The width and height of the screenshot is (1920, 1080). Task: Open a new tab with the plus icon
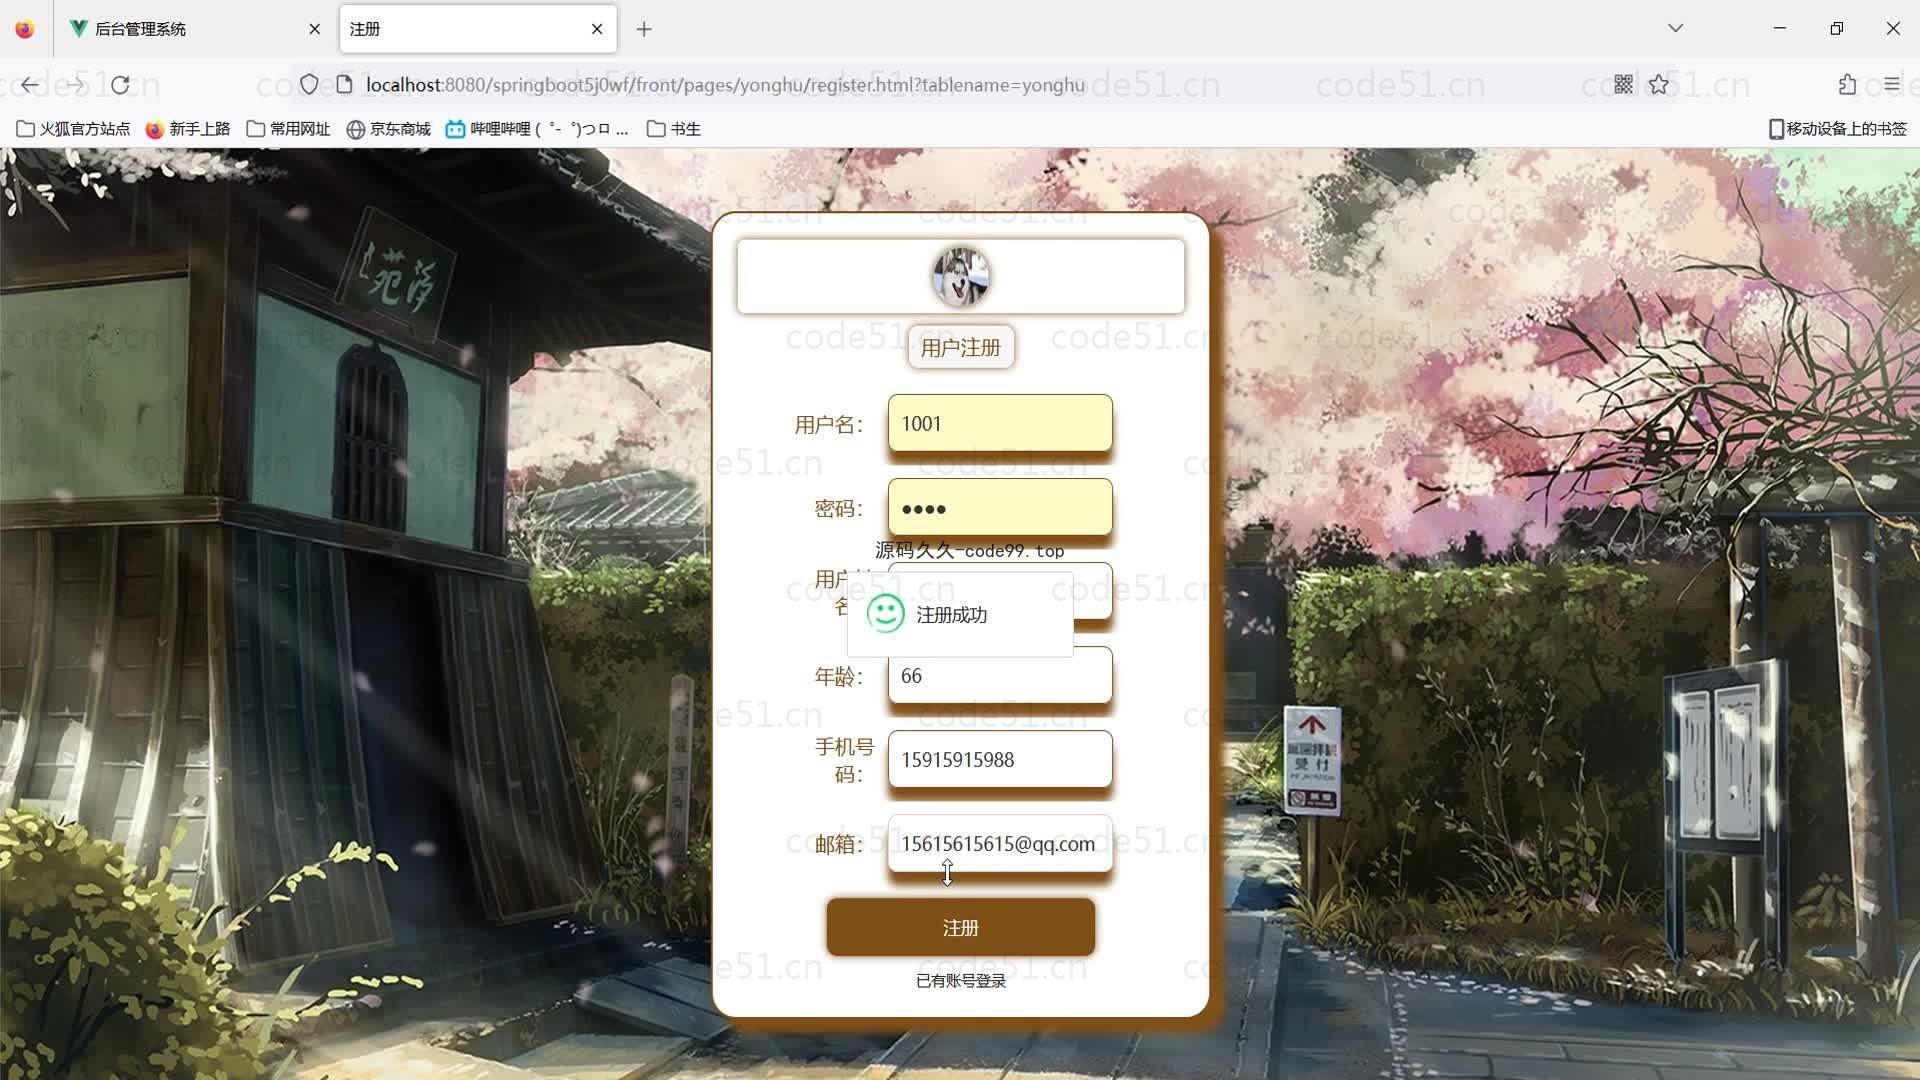(644, 29)
